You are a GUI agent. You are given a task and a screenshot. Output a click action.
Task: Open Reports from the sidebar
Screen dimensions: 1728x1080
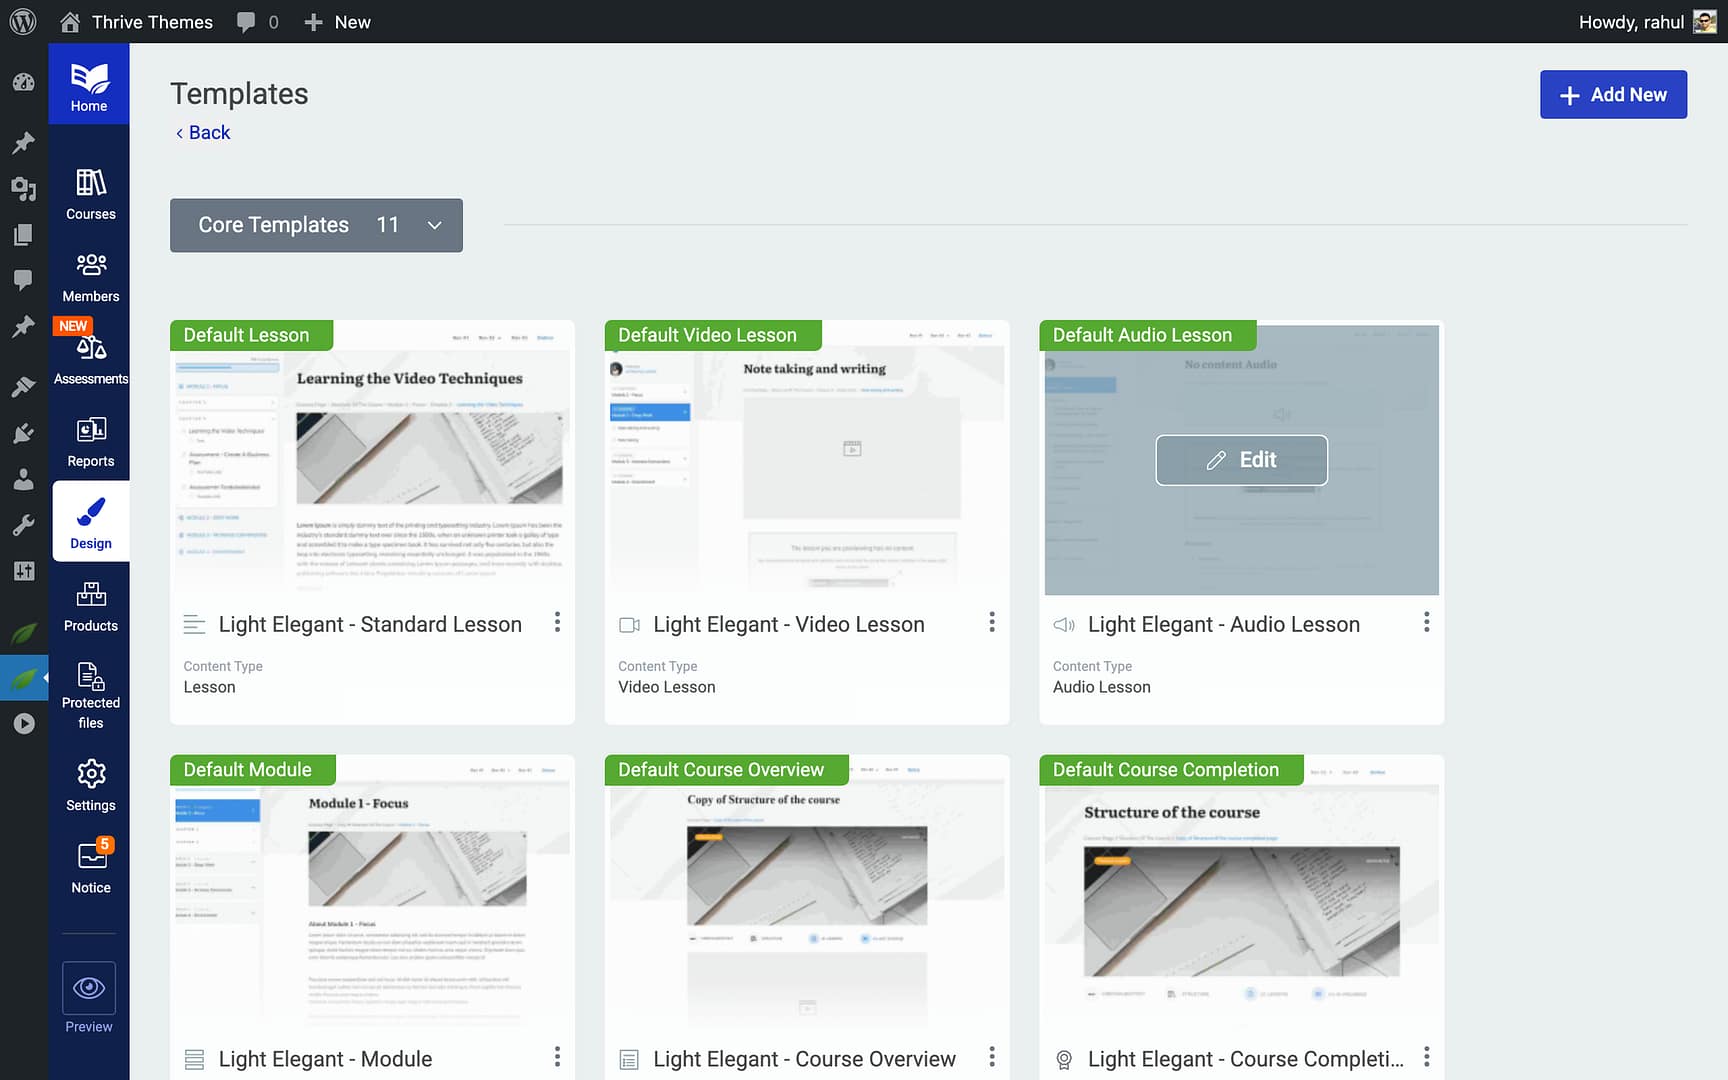point(90,442)
